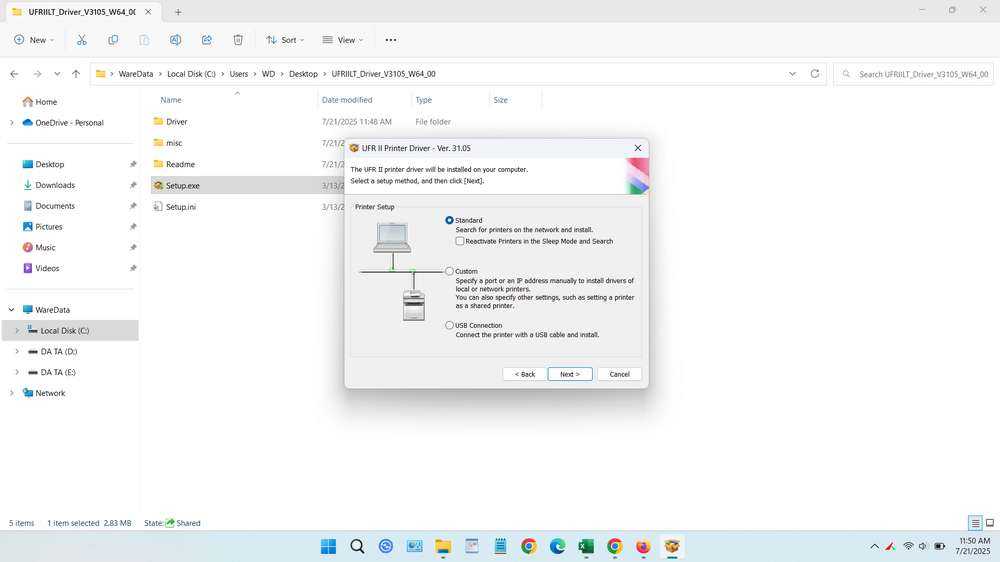Click the Date modified column header

pyautogui.click(x=347, y=100)
